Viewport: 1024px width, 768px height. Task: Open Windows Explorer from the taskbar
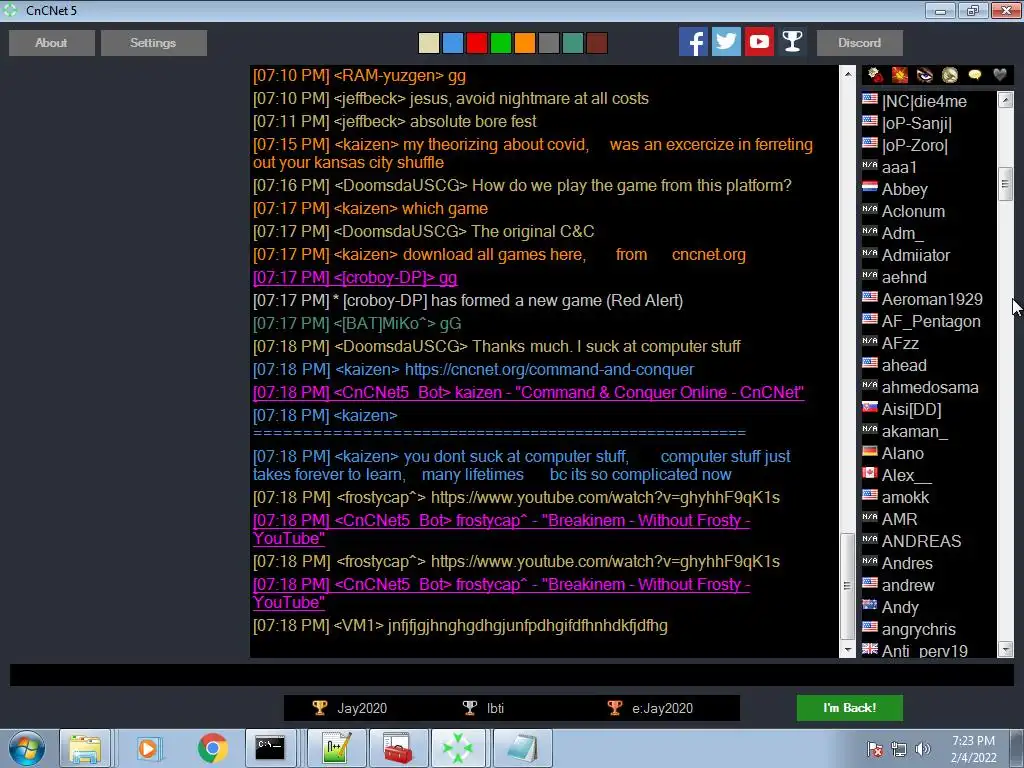(x=85, y=748)
